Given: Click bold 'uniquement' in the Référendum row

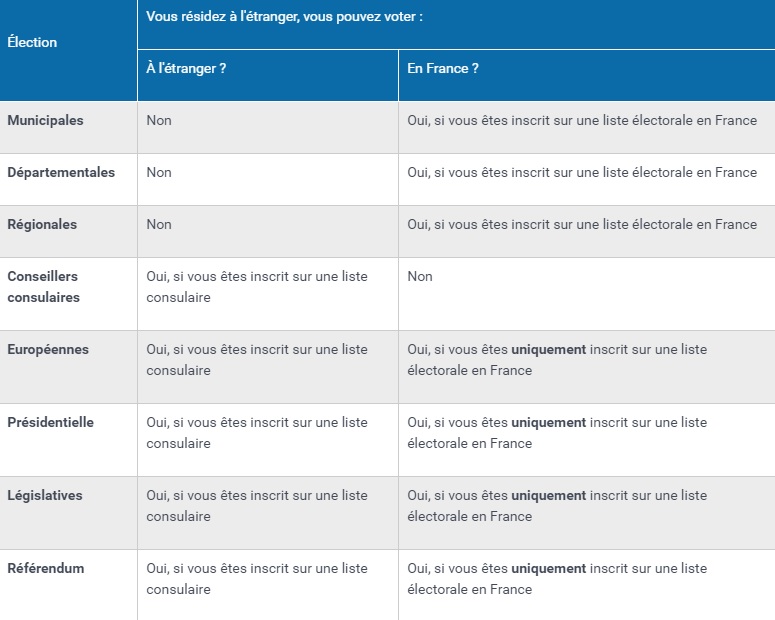Looking at the screenshot, I should click(x=548, y=568).
